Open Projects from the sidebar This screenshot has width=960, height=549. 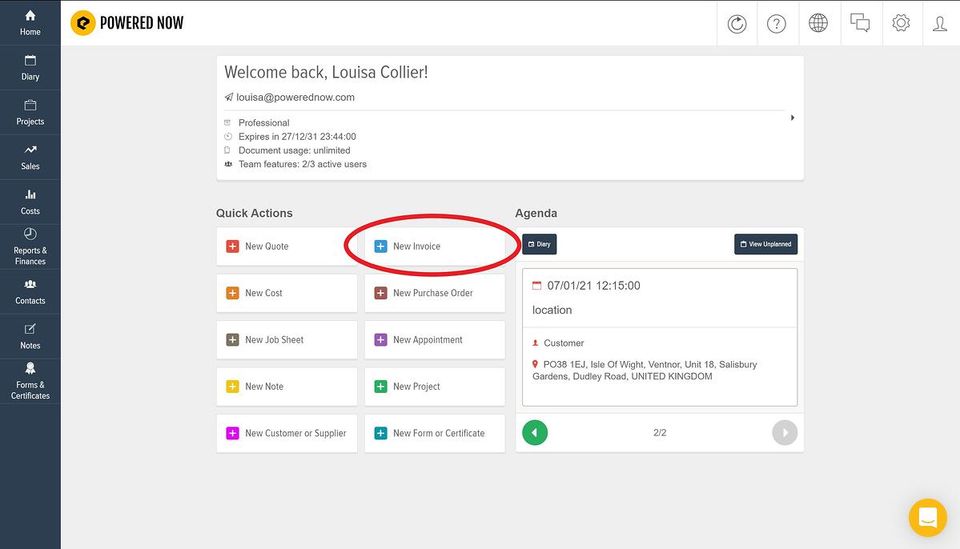tap(30, 112)
